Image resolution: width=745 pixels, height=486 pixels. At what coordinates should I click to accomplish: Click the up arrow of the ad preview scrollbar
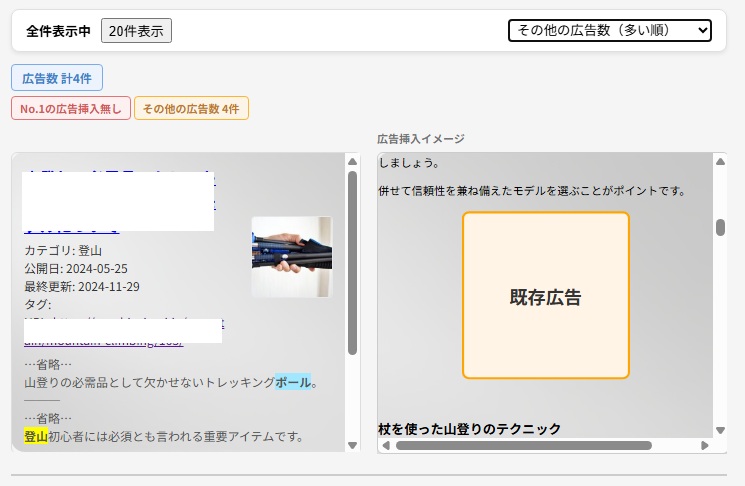click(x=720, y=162)
